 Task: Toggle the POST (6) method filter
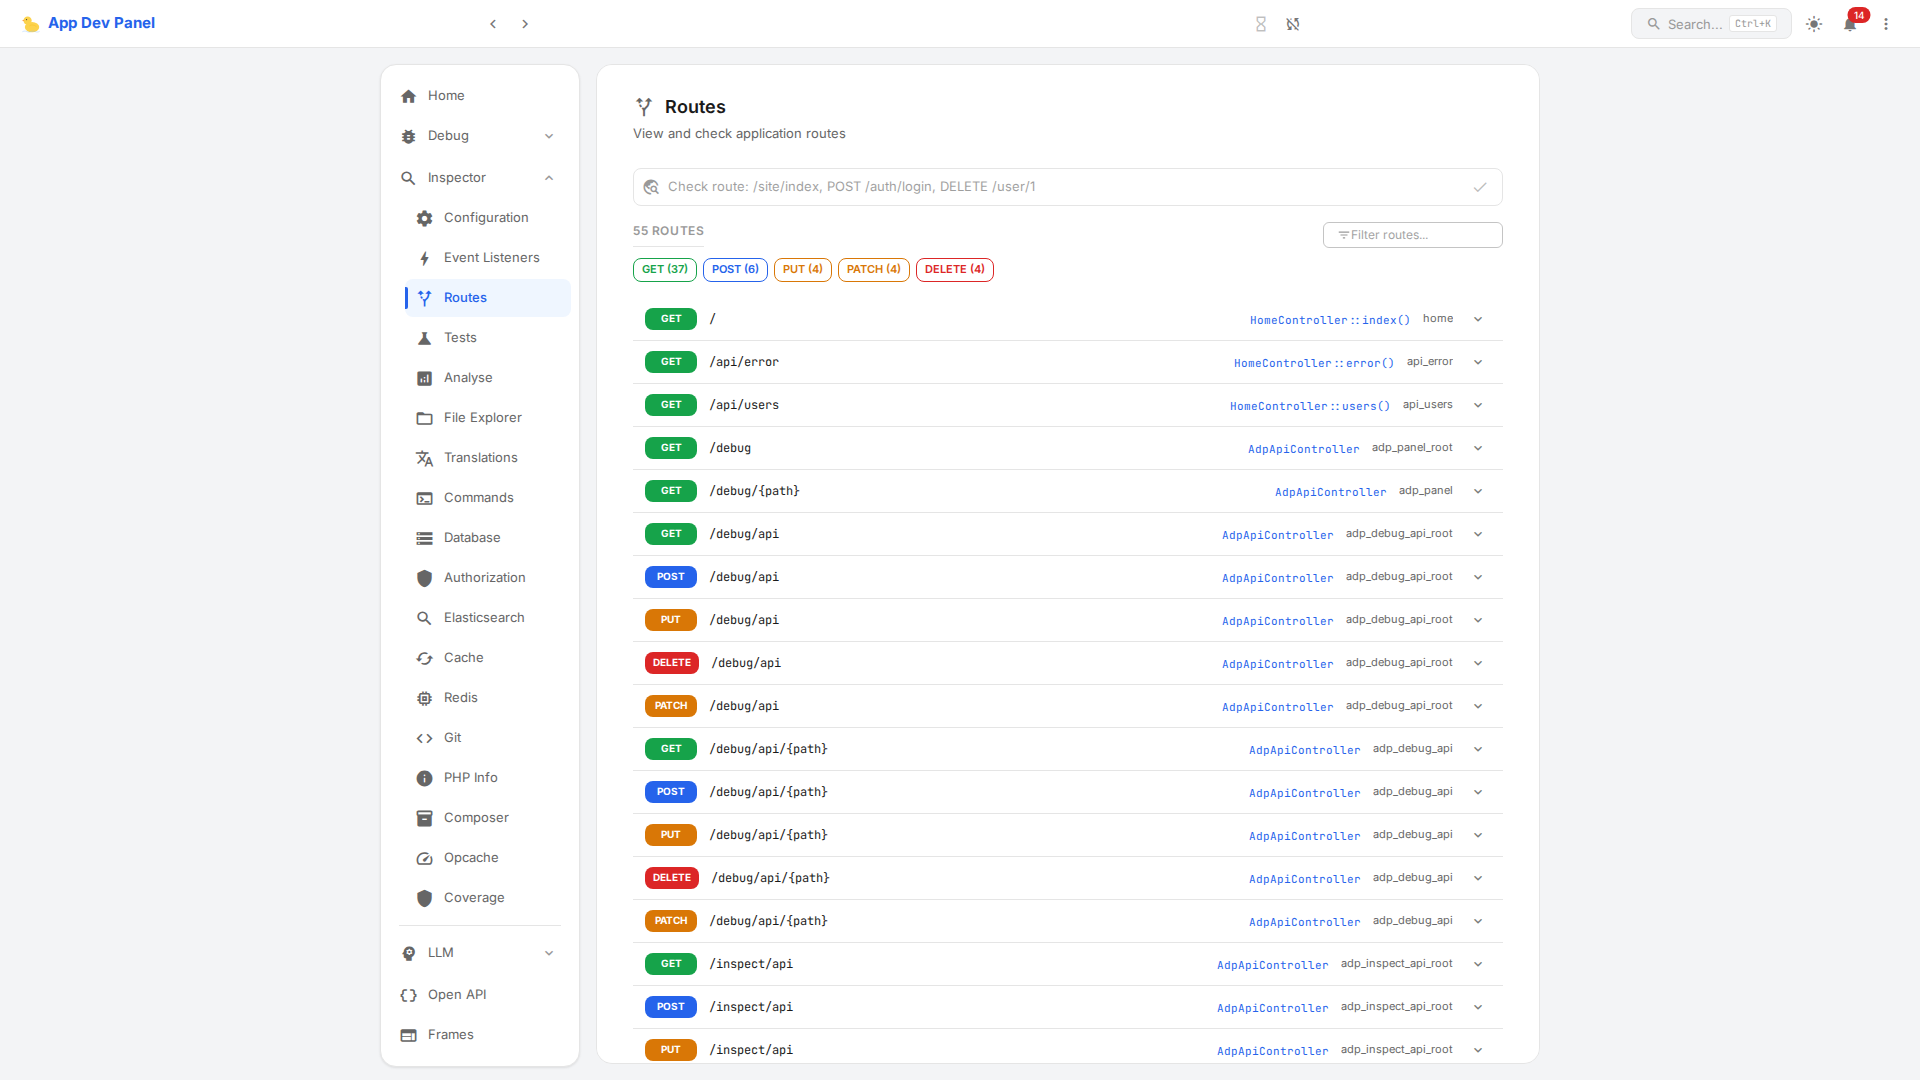coord(735,270)
